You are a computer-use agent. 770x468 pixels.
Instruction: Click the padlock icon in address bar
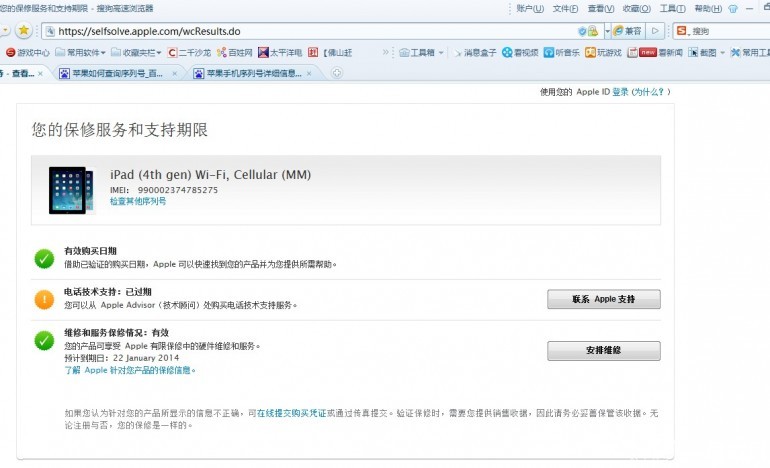593,31
